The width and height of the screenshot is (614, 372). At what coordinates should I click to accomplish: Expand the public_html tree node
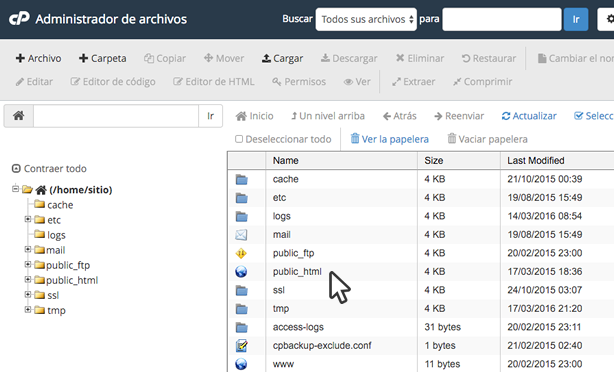click(x=28, y=280)
